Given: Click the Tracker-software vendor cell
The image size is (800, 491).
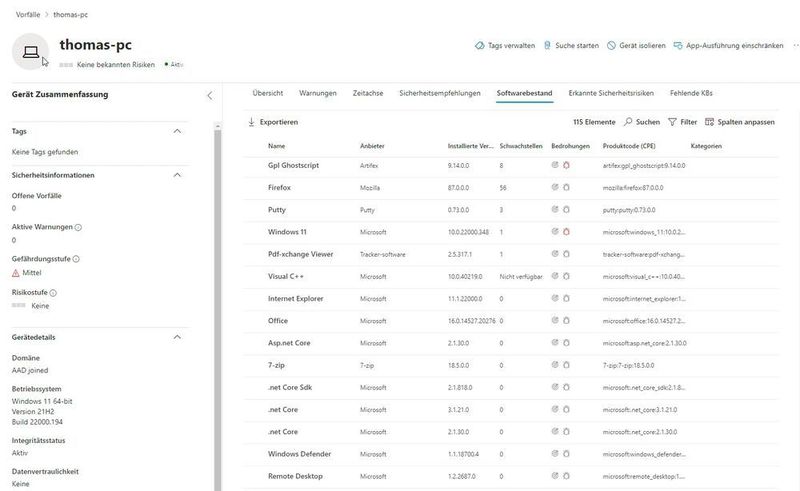Looking at the screenshot, I should pyautogui.click(x=383, y=254).
